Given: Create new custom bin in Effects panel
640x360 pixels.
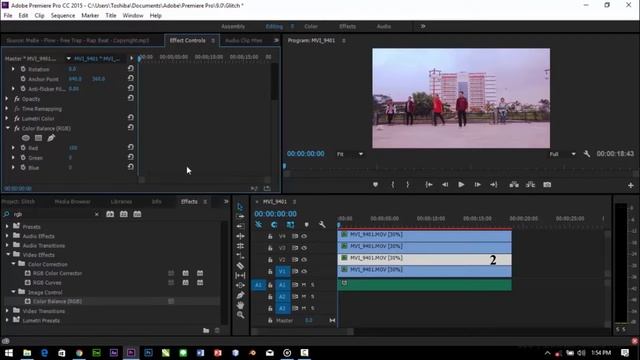Looking at the screenshot, I should tap(206, 331).
